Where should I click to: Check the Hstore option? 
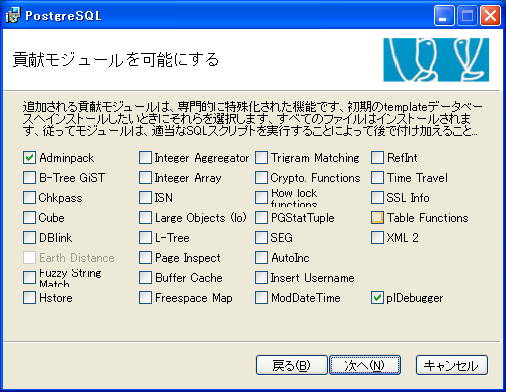tap(29, 298)
